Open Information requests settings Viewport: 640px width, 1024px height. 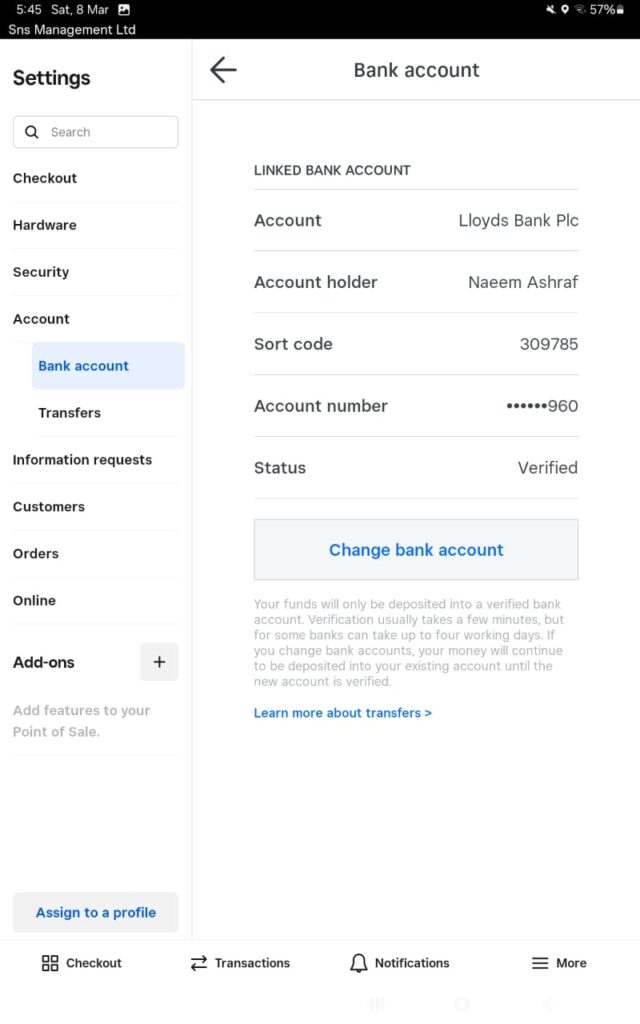(x=82, y=460)
